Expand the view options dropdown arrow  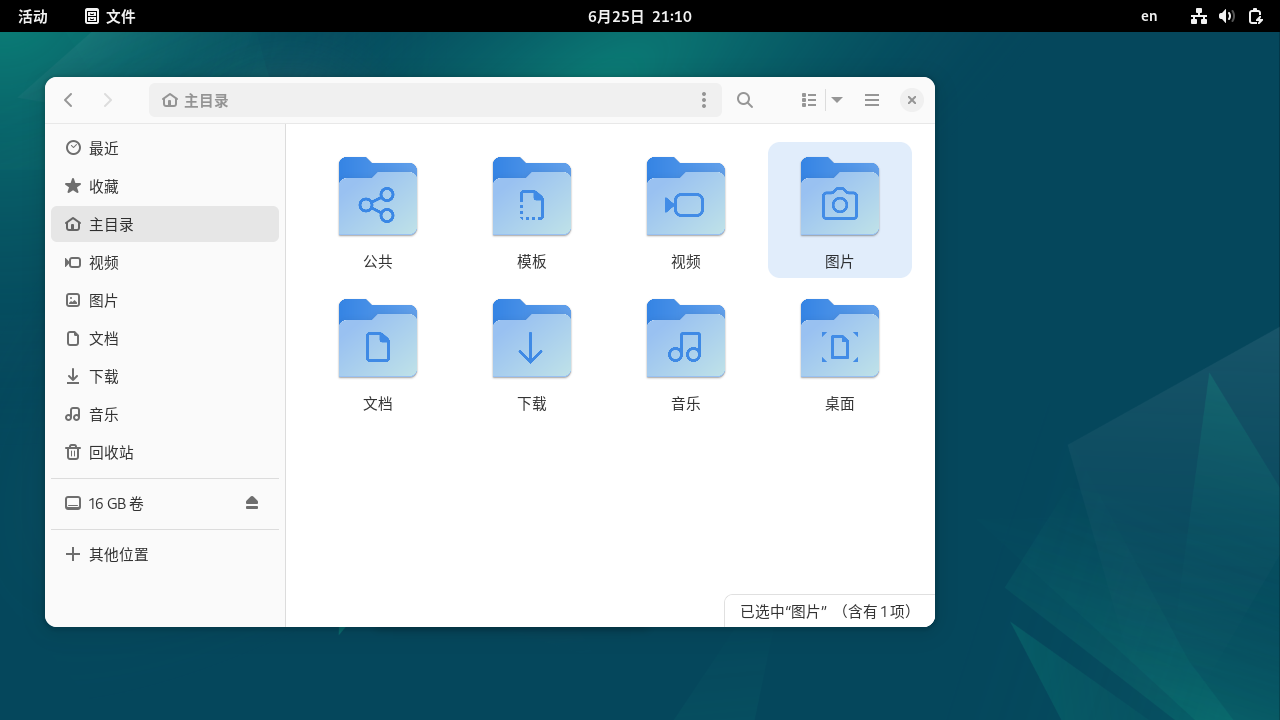[837, 100]
